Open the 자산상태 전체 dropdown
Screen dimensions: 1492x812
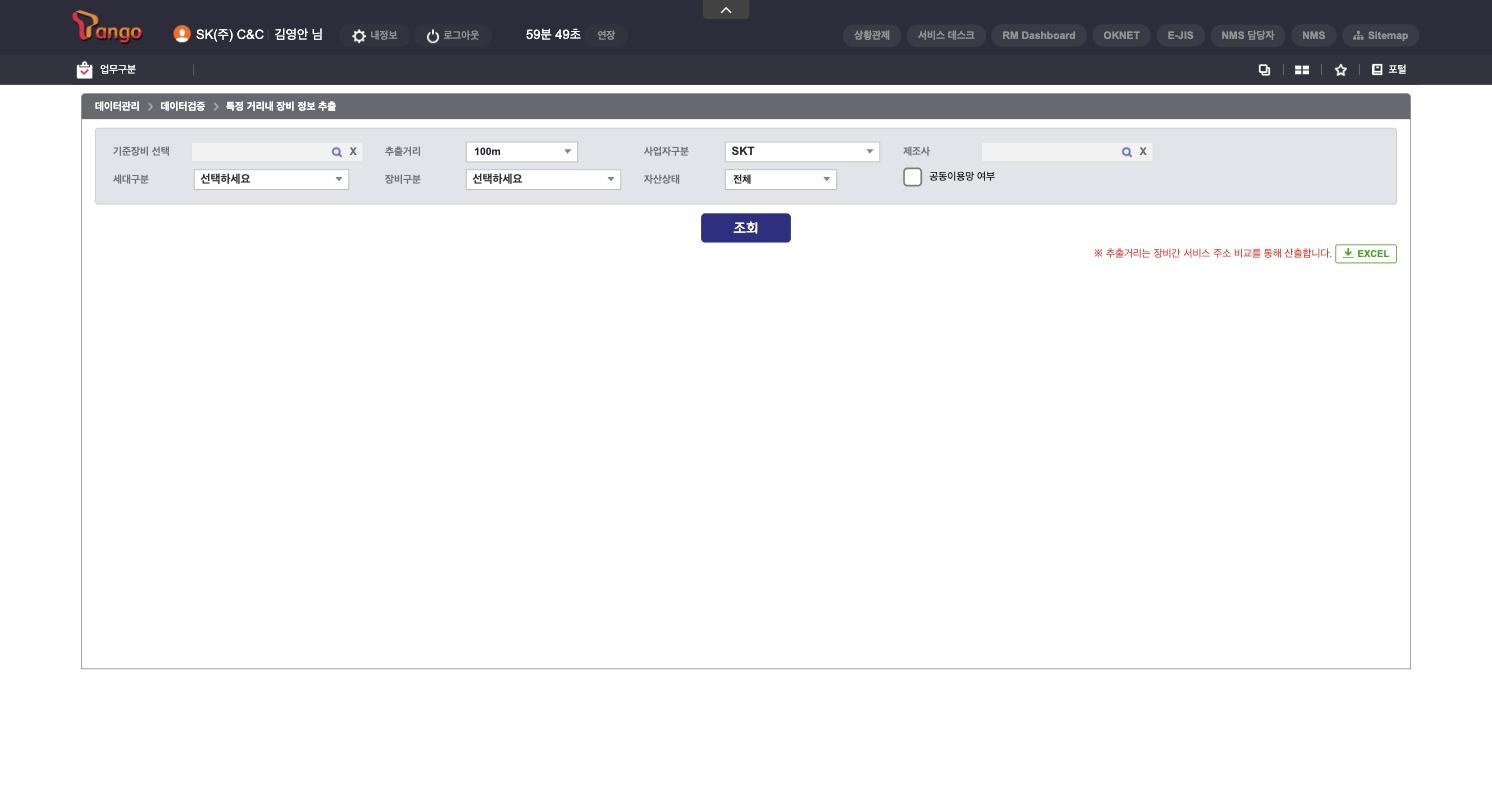[781, 180]
